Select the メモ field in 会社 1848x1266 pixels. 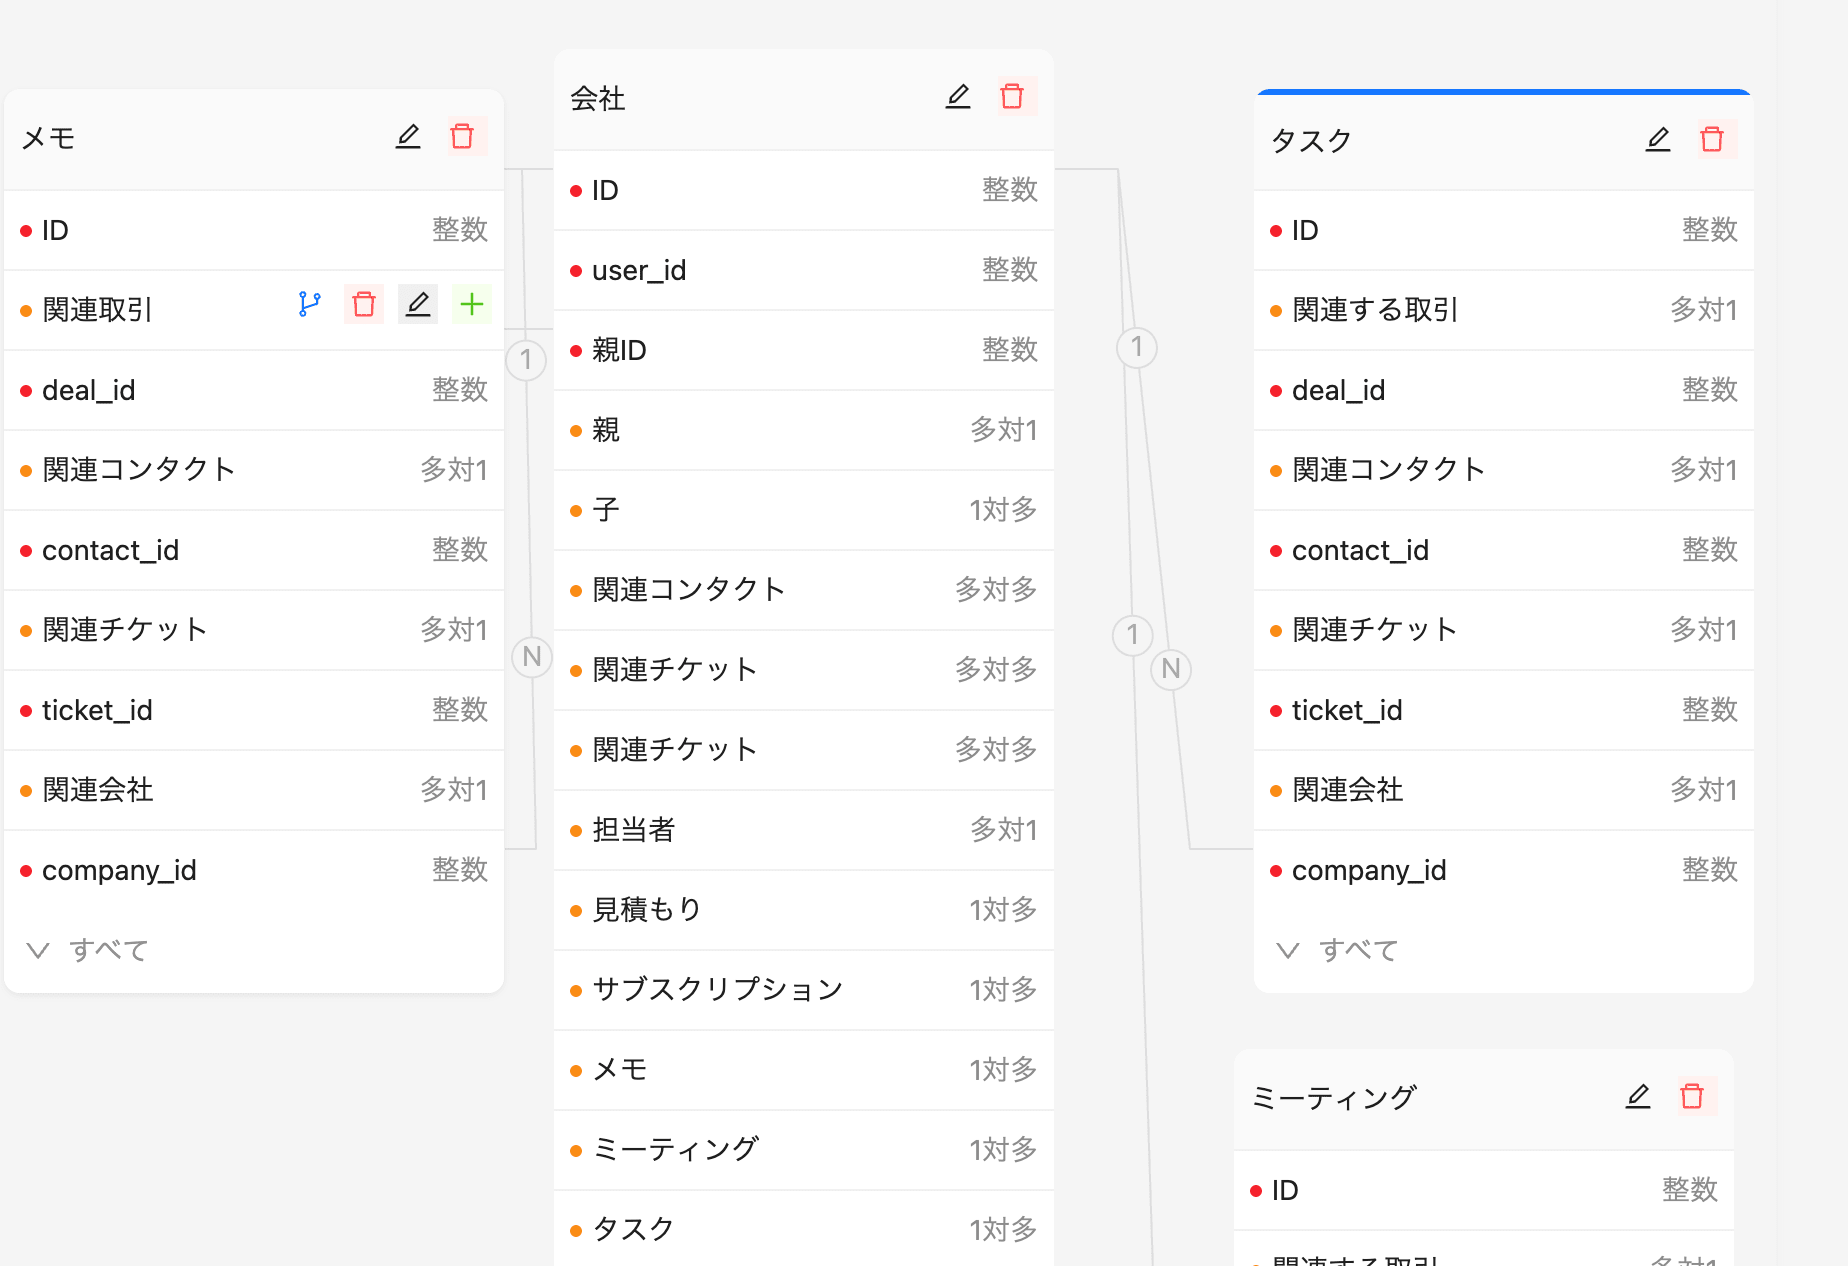coord(804,1070)
